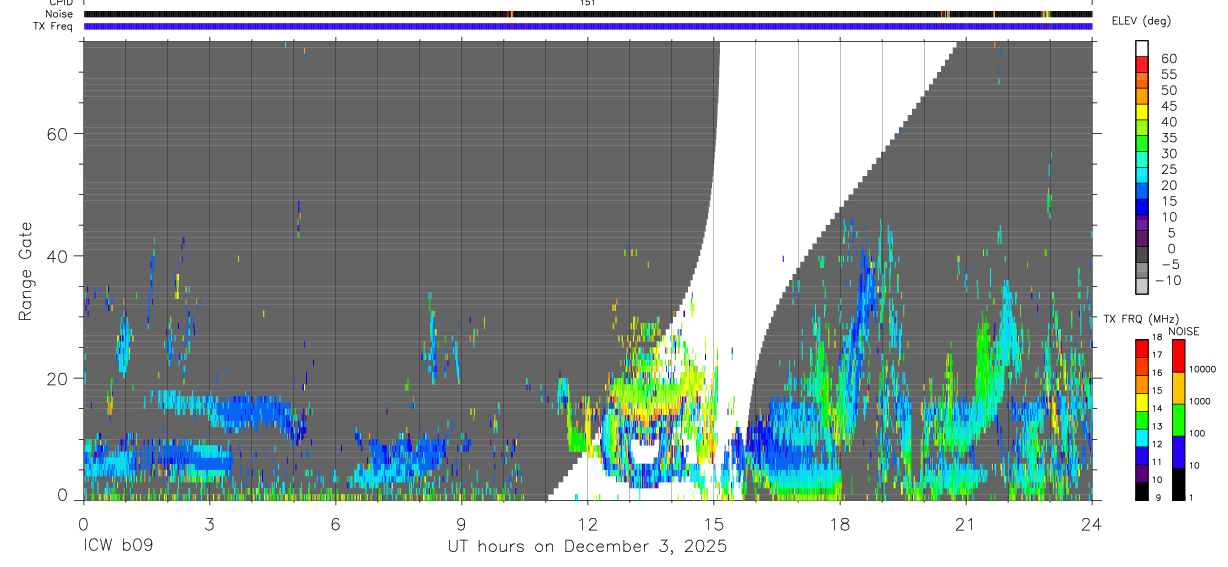Click x-axis tick label '21'

click(966, 524)
